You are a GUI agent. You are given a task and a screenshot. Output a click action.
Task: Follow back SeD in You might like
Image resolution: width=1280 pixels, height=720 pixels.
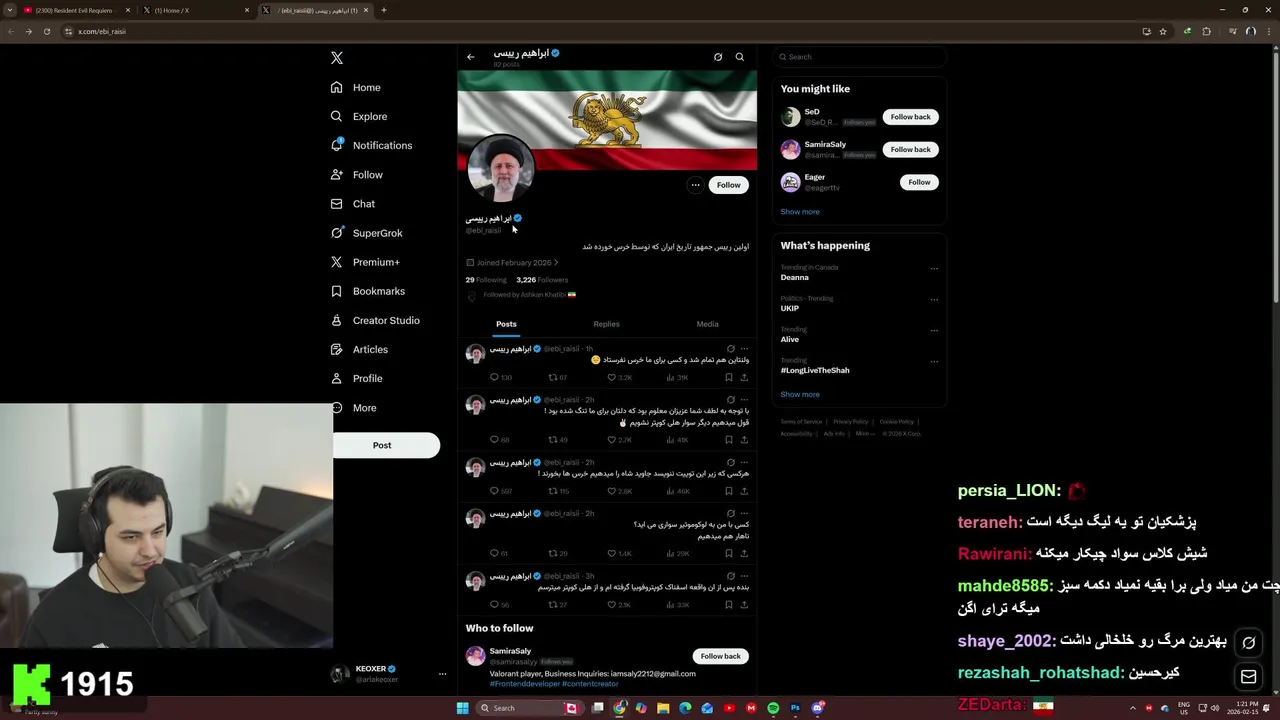tap(910, 117)
